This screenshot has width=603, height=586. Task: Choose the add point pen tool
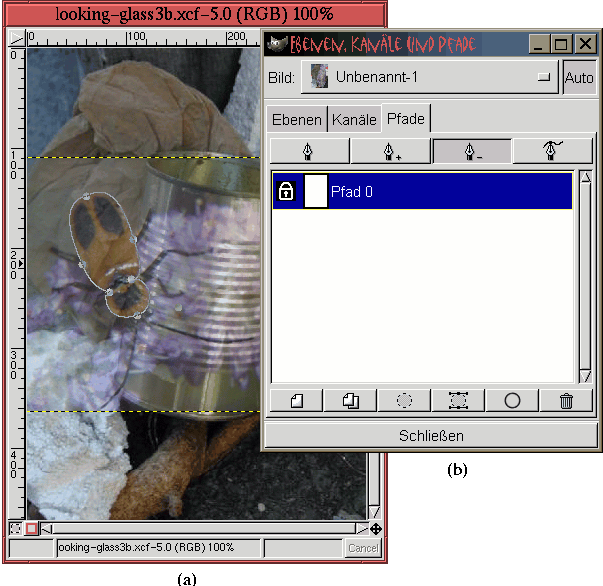390,150
